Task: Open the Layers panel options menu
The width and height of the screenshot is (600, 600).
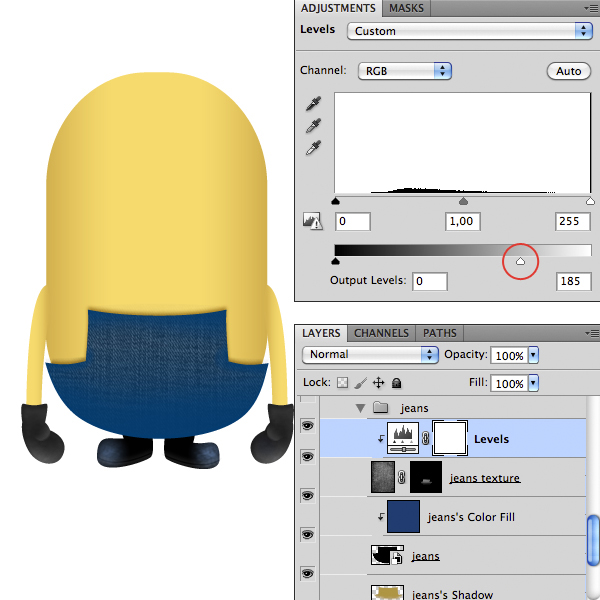Action: [x=591, y=333]
